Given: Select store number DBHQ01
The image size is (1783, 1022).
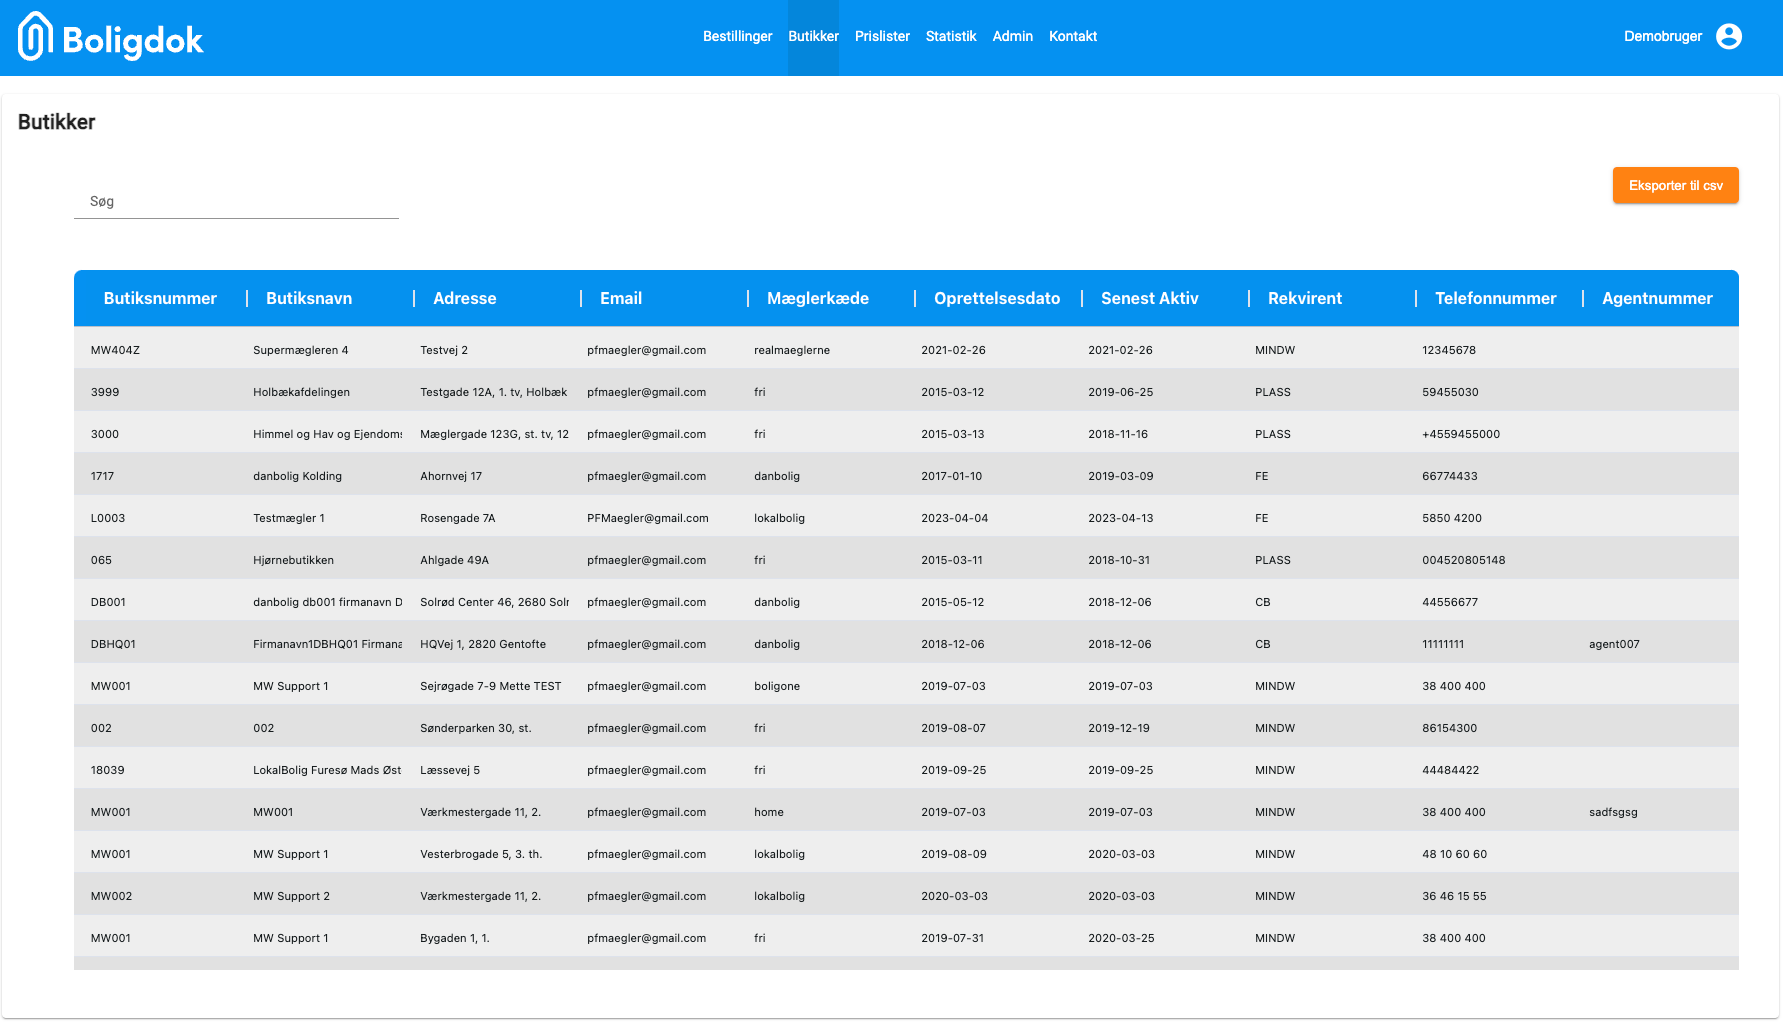Looking at the screenshot, I should tap(113, 644).
